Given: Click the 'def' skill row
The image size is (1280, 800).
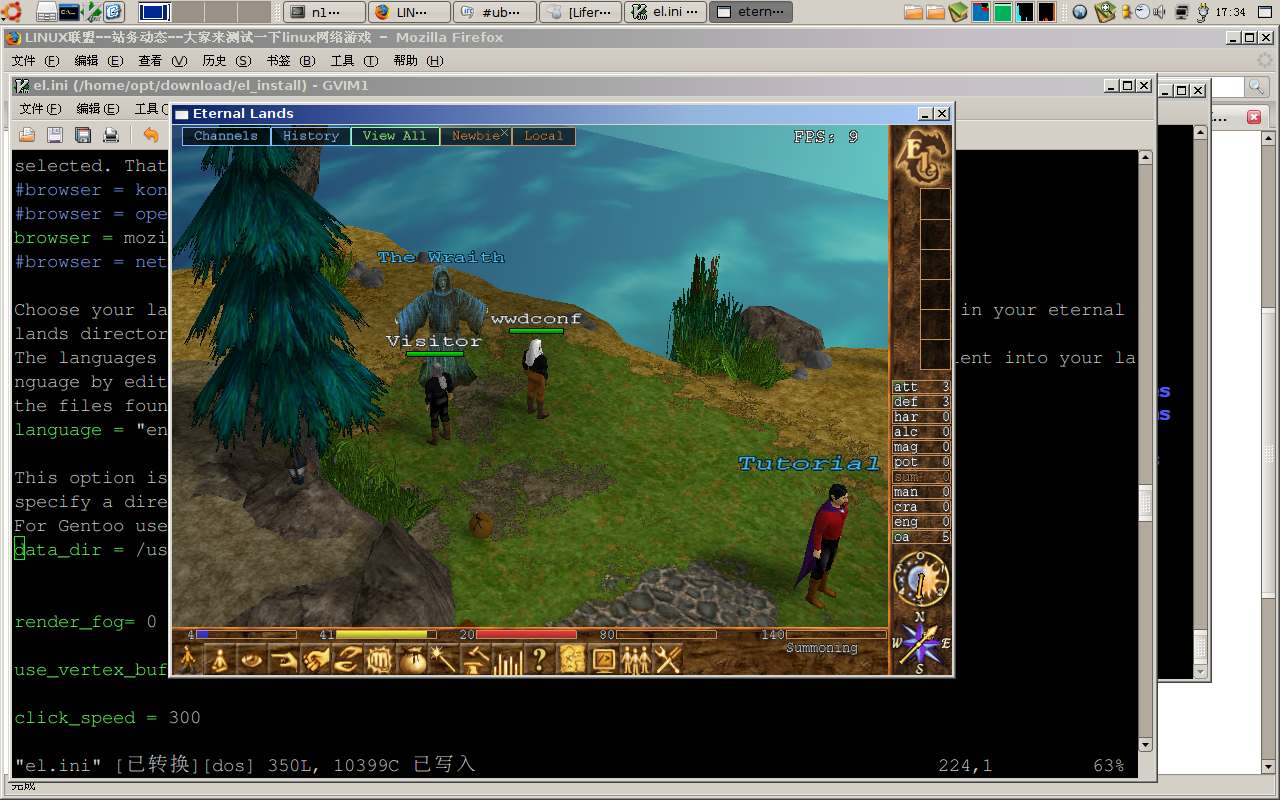Looking at the screenshot, I should coord(921,402).
